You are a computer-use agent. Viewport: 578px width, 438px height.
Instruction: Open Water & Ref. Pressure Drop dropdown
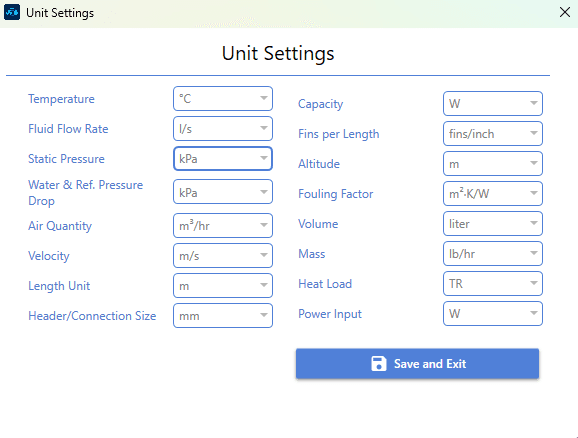(223, 192)
